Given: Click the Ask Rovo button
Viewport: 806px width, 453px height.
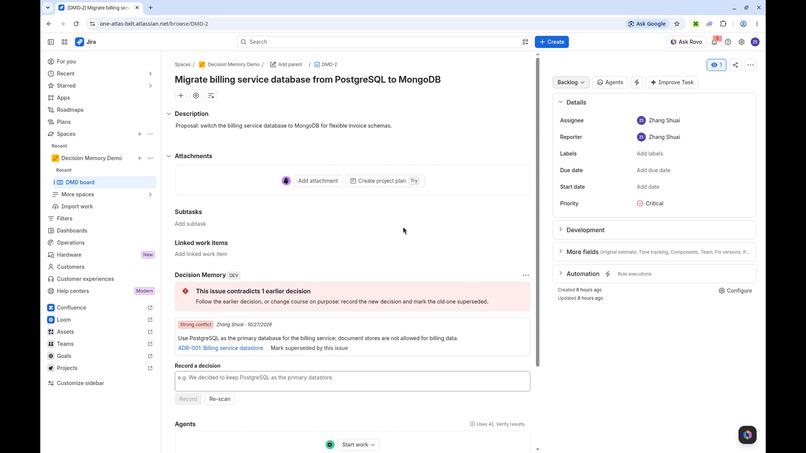Looking at the screenshot, I should tap(686, 42).
